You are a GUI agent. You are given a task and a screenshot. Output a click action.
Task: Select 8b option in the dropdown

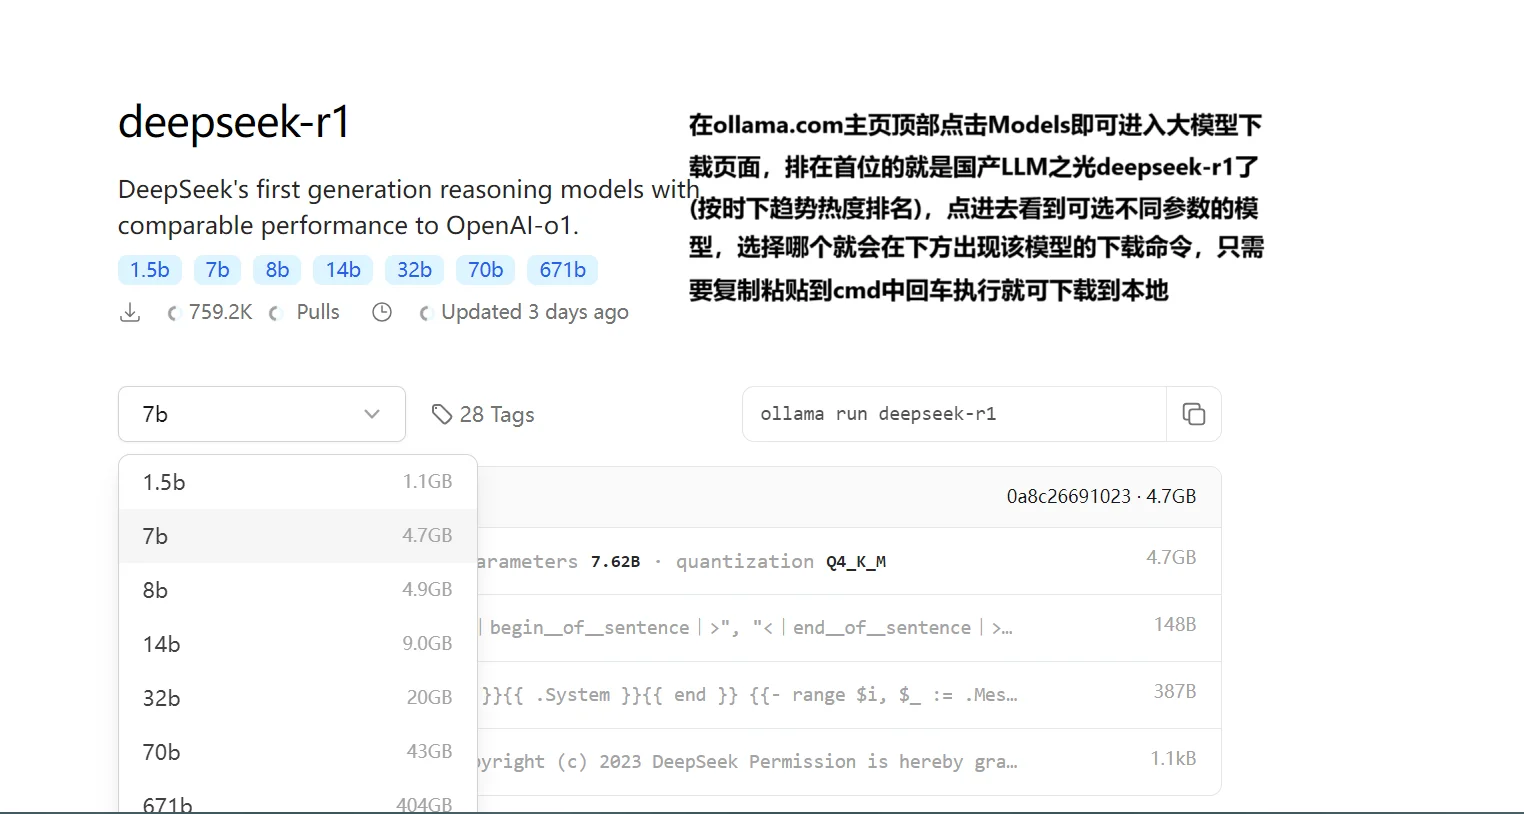[297, 590]
